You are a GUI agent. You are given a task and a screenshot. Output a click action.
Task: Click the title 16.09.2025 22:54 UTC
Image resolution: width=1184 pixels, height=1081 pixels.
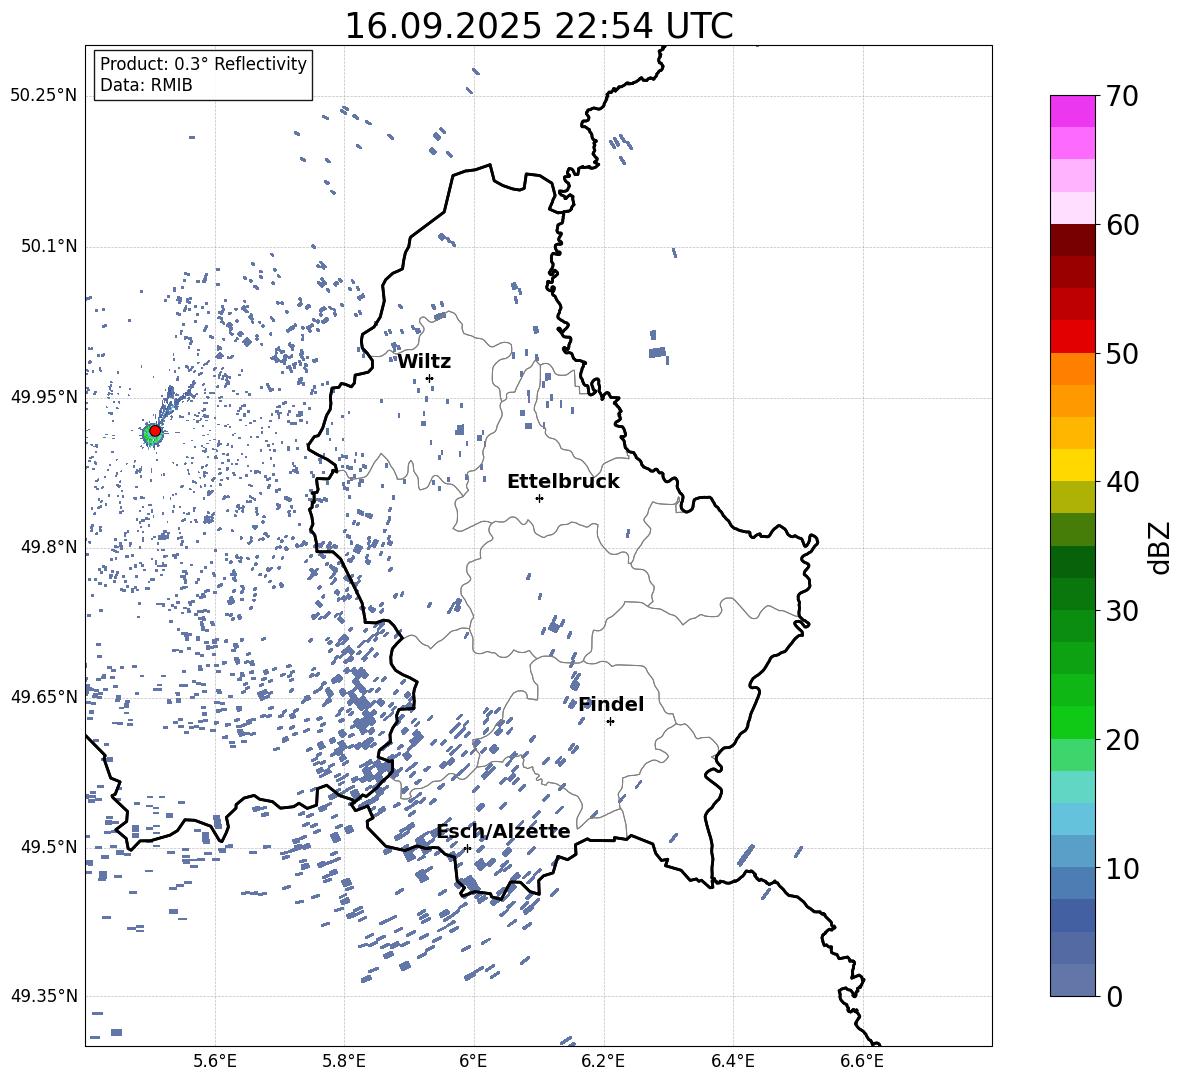538,26
